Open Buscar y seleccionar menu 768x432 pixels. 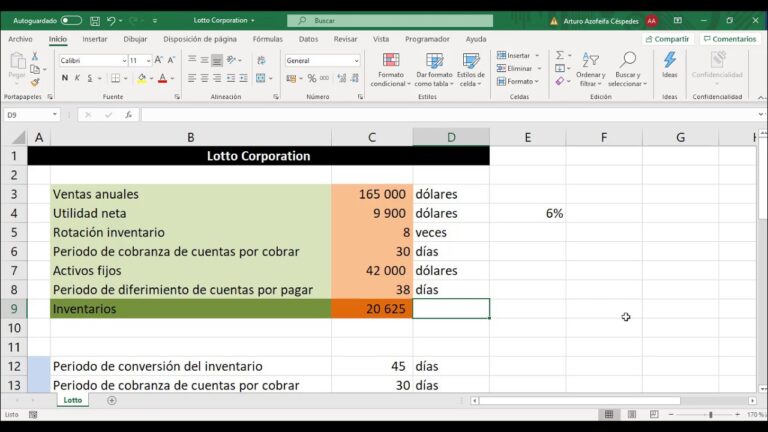click(x=627, y=70)
